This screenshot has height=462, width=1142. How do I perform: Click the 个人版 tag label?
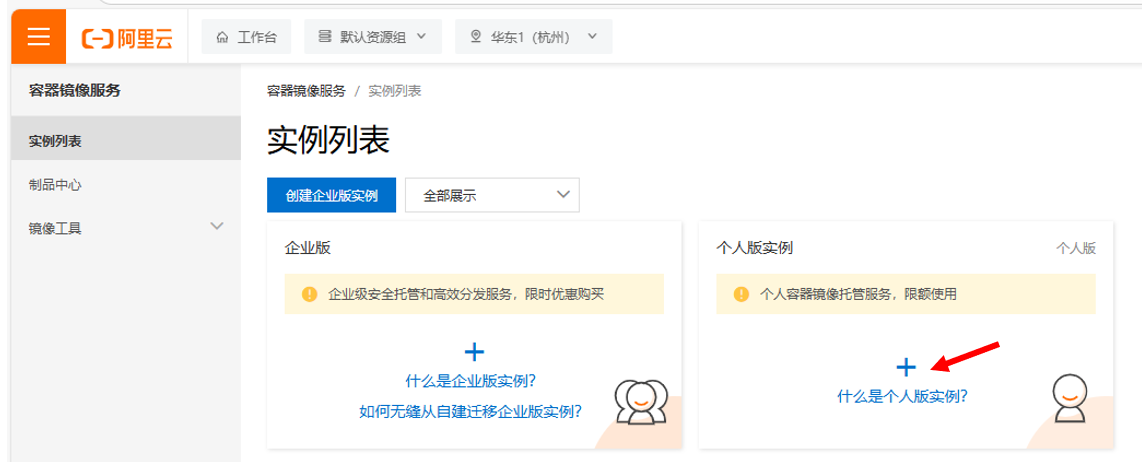coord(1076,248)
